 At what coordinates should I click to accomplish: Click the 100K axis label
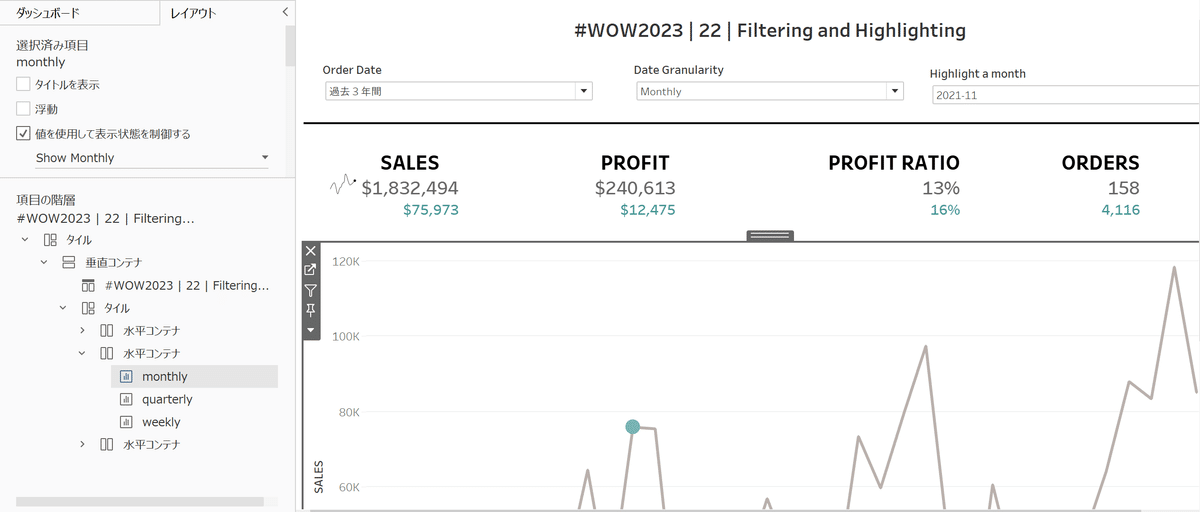346,336
